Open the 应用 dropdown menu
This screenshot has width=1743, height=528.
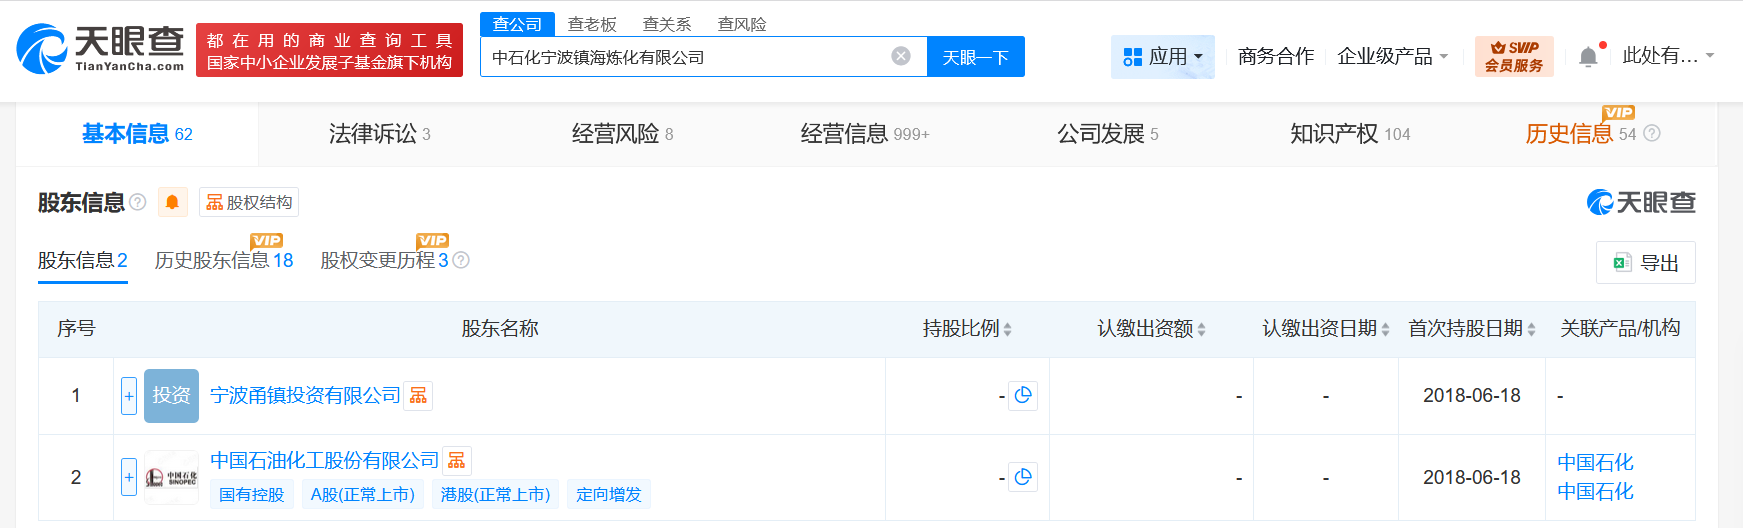[1162, 57]
